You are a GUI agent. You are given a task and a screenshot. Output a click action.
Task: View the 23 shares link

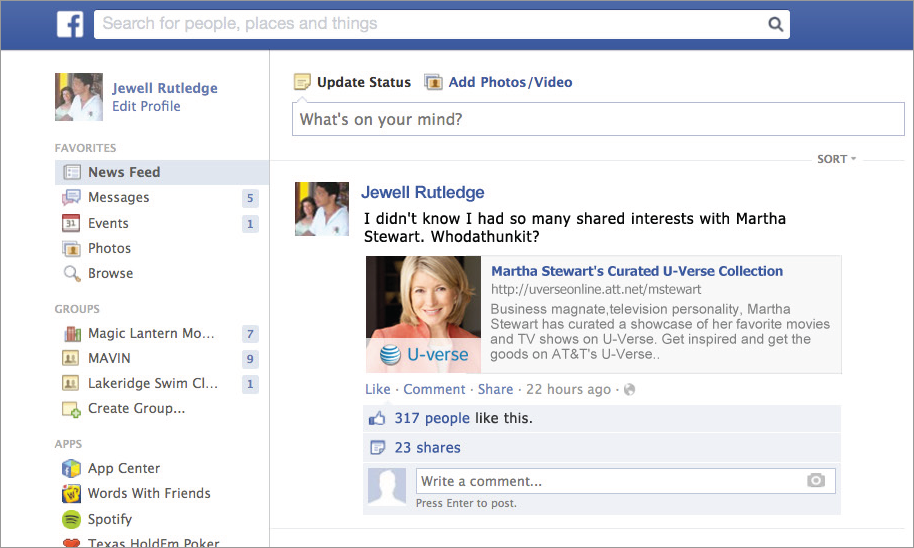[x=427, y=448]
